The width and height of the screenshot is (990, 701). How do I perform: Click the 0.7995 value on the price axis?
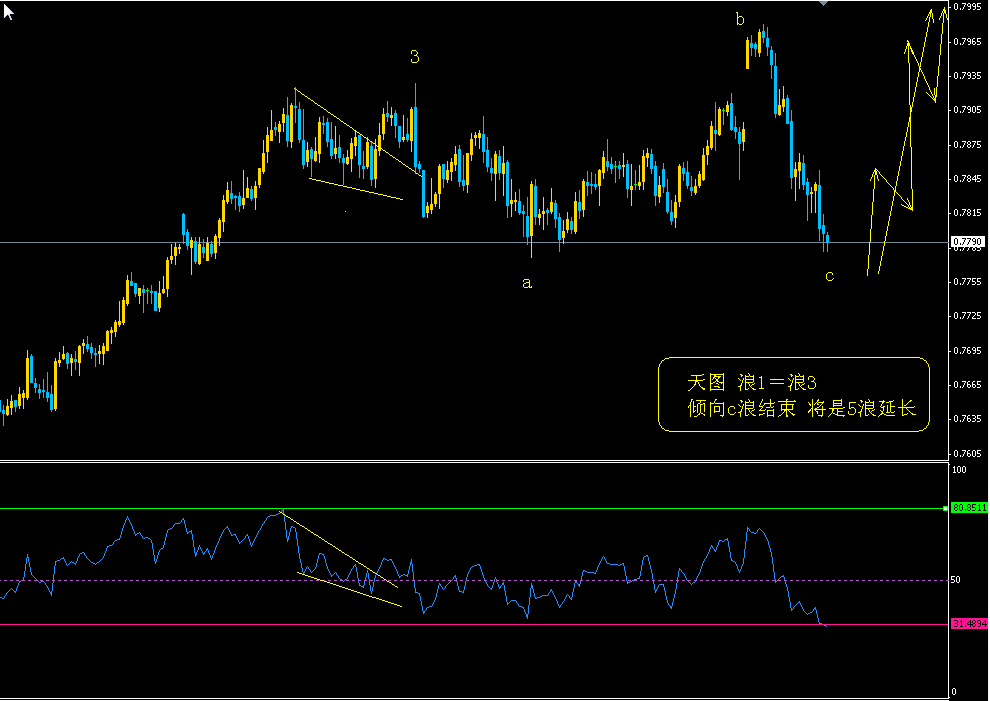point(969,9)
